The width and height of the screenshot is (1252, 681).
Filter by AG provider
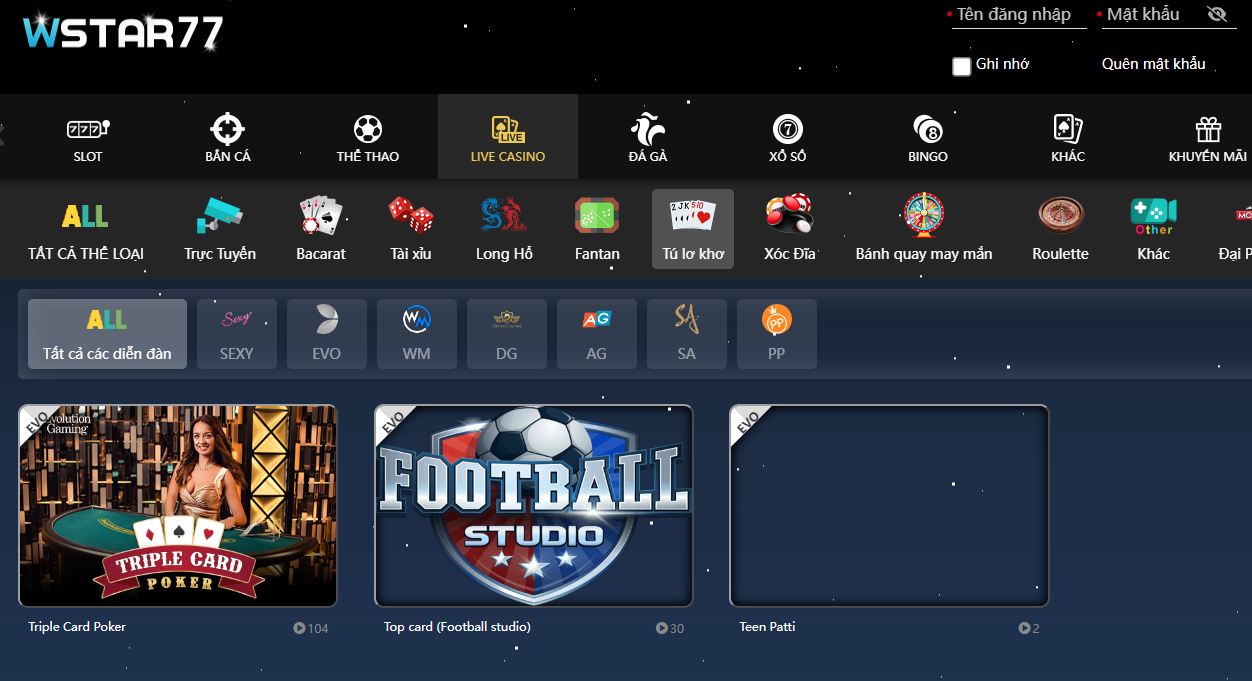pyautogui.click(x=597, y=334)
